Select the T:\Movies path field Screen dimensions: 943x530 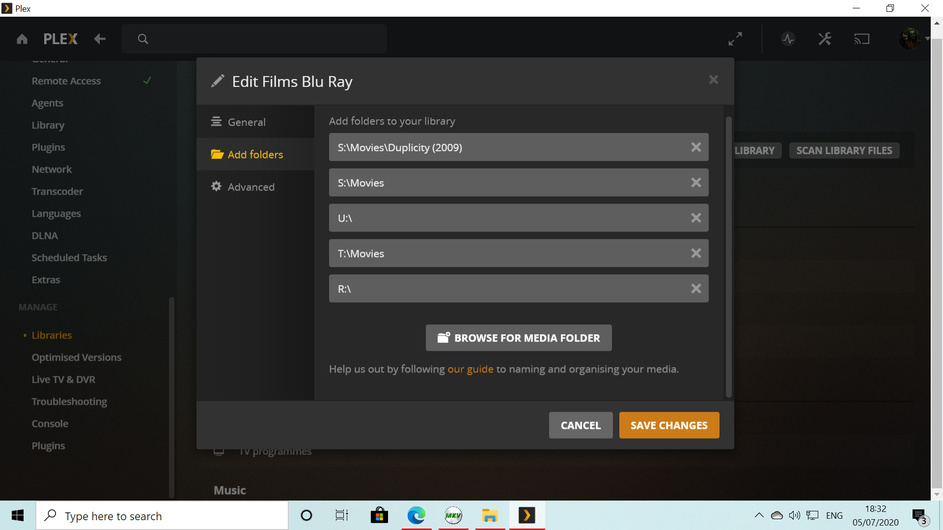(518, 253)
